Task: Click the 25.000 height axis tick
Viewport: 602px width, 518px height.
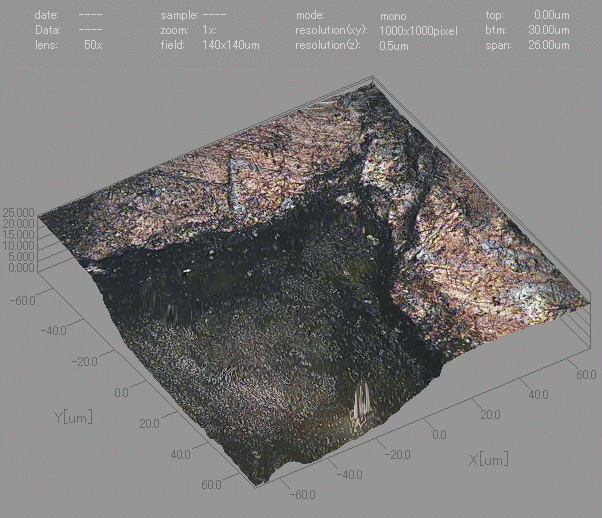Action: tap(19, 214)
